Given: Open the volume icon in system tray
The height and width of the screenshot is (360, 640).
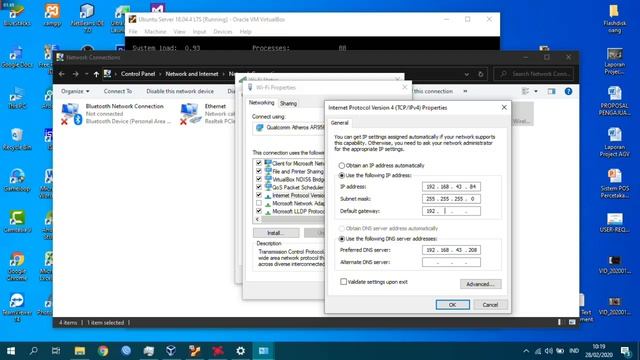Looking at the screenshot, I should pos(549,351).
